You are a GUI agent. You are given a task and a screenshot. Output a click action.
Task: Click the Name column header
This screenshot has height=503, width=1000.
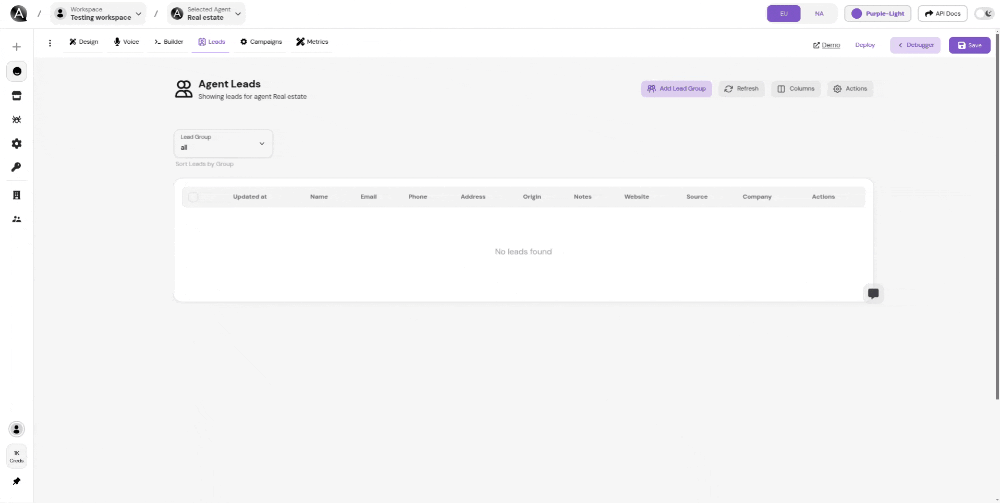319,197
